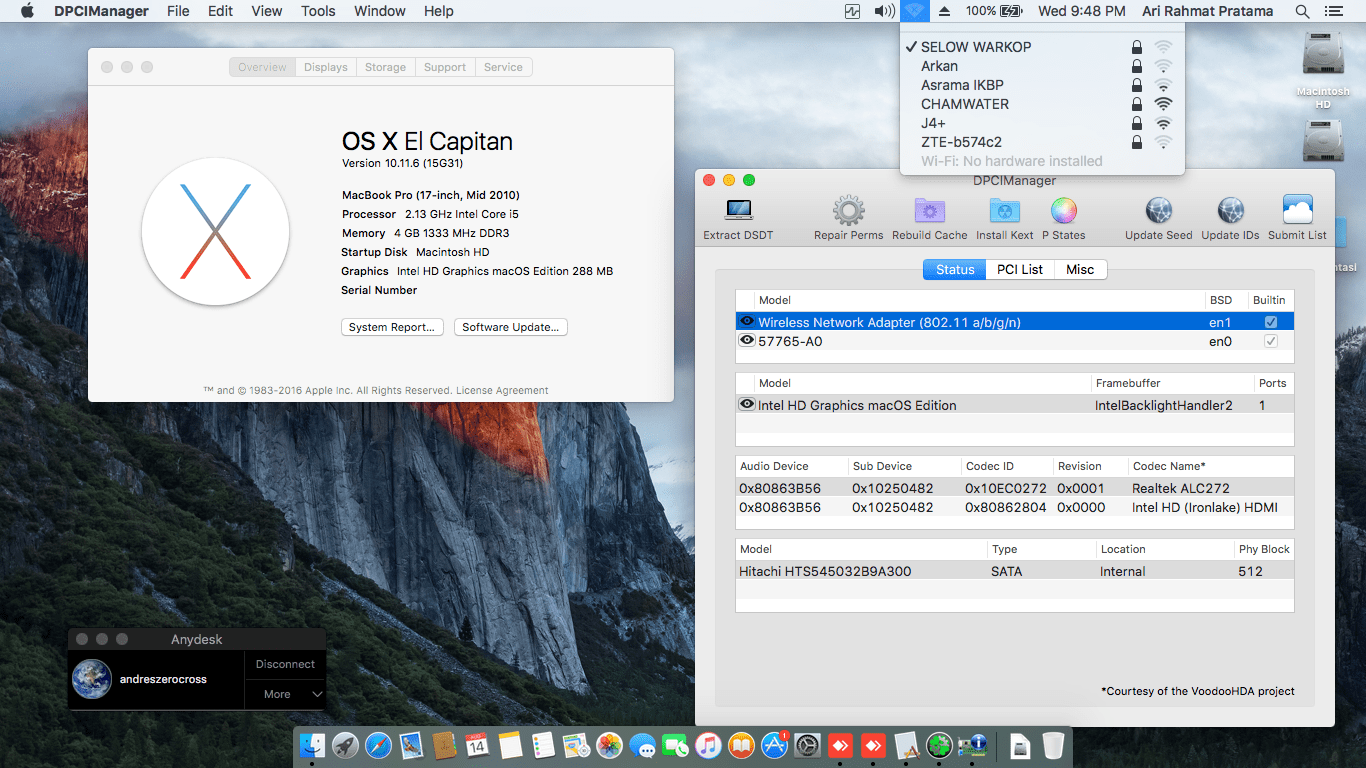This screenshot has width=1366, height=768.
Task: Launch iTunes from the Dock
Action: tap(708, 745)
